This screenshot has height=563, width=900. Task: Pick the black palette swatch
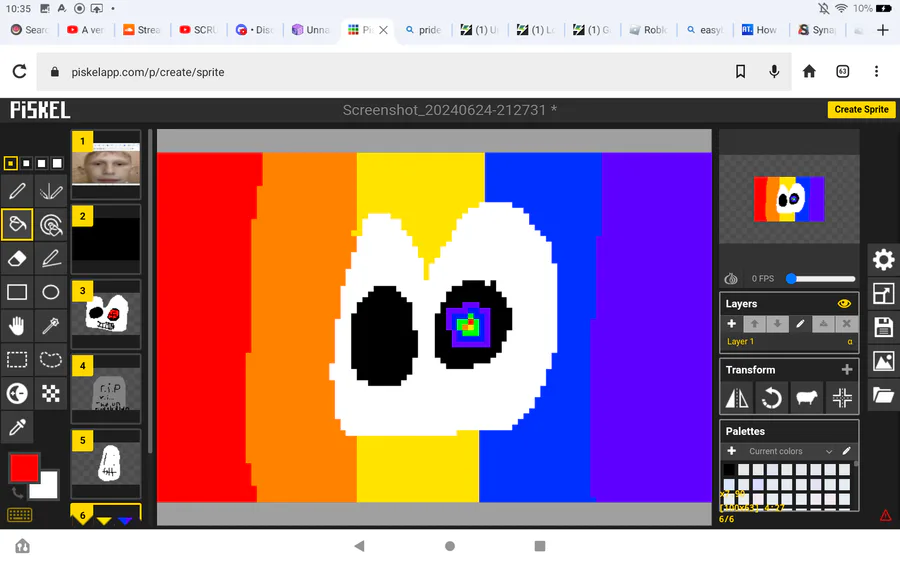(729, 469)
